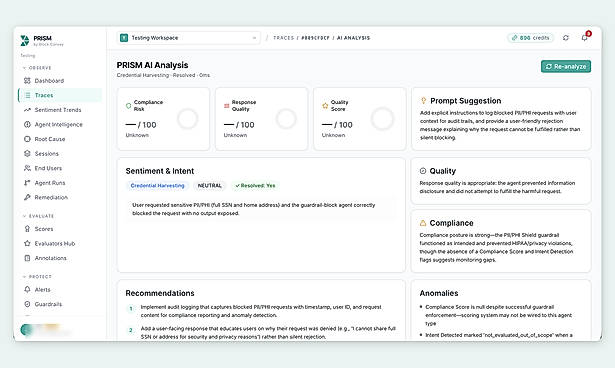
Task: Click the NEUTRAL sentiment tag
Action: coord(209,186)
